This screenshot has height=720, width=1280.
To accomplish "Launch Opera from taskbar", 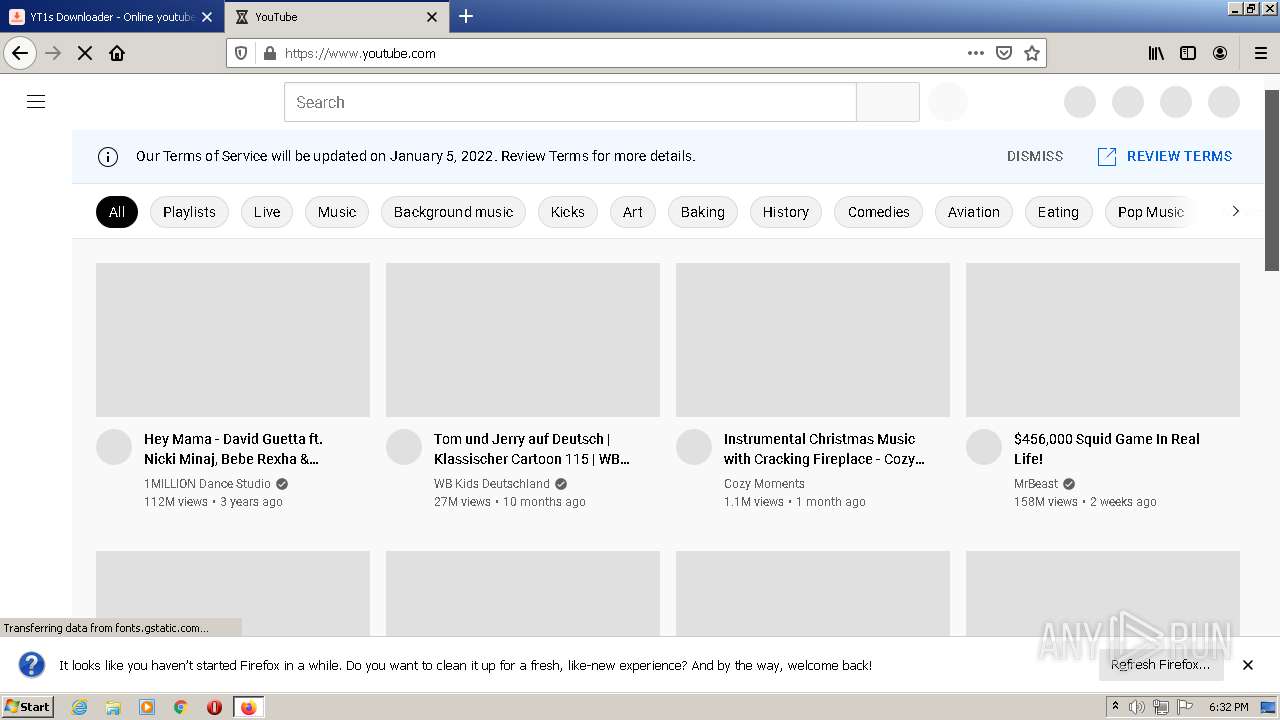I will [x=214, y=707].
